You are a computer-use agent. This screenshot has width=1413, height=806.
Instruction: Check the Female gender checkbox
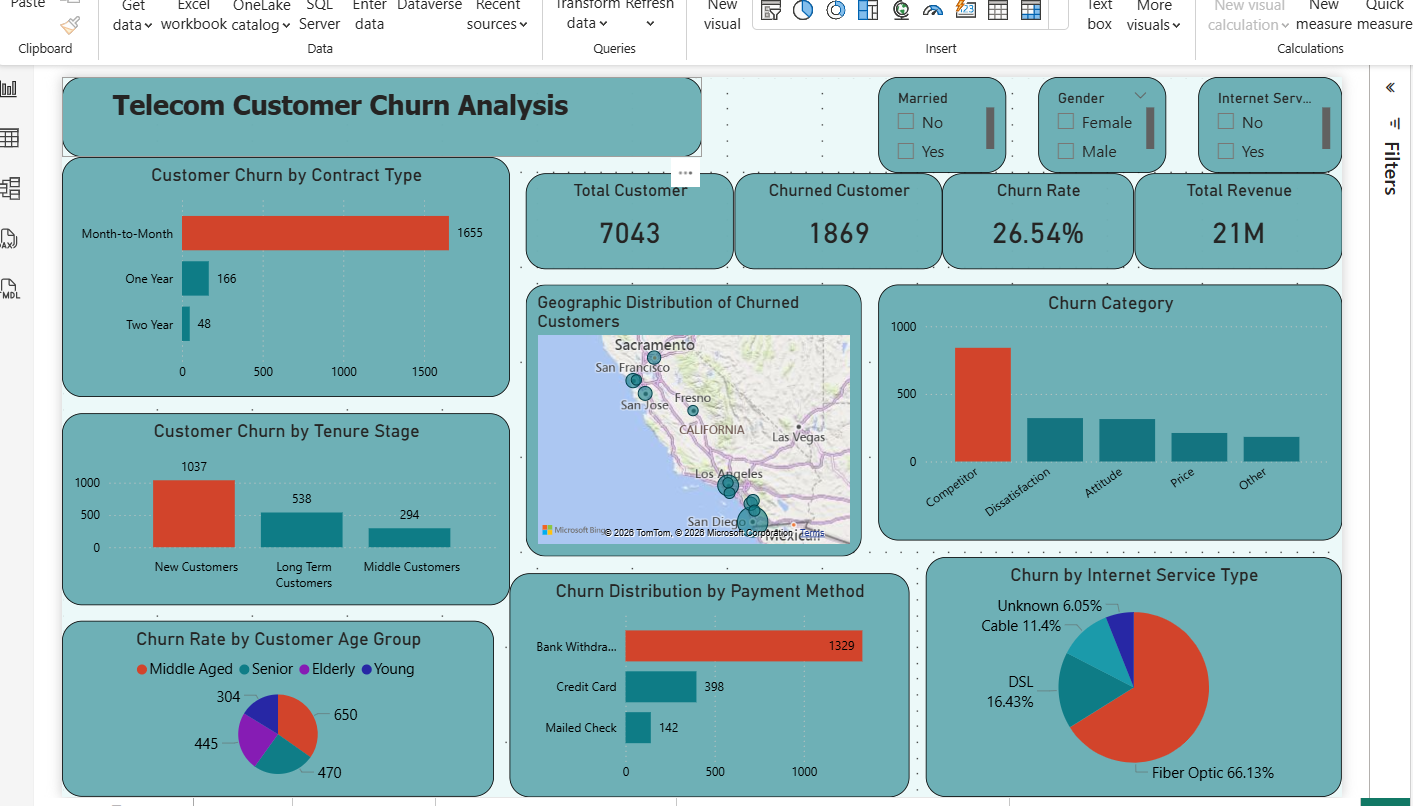click(1066, 122)
